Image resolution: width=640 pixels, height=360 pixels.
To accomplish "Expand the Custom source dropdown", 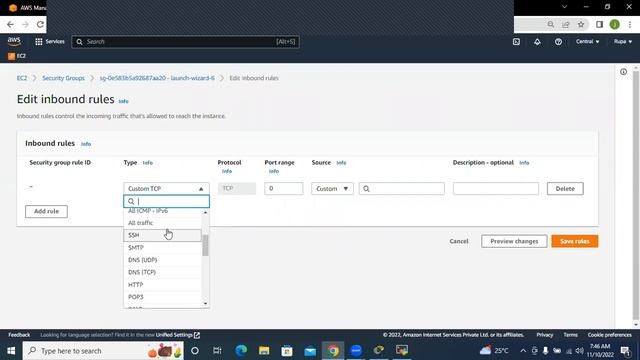I will click(332, 189).
